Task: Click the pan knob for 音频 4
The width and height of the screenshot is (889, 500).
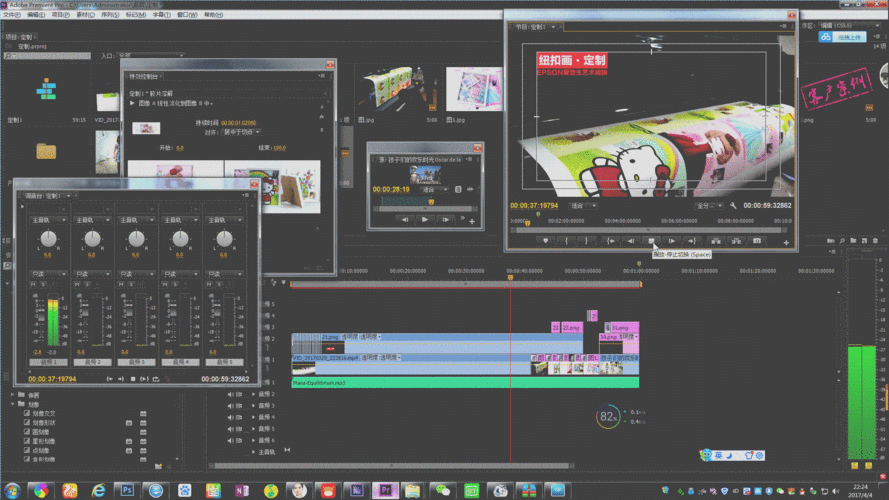Action: tap(180, 239)
